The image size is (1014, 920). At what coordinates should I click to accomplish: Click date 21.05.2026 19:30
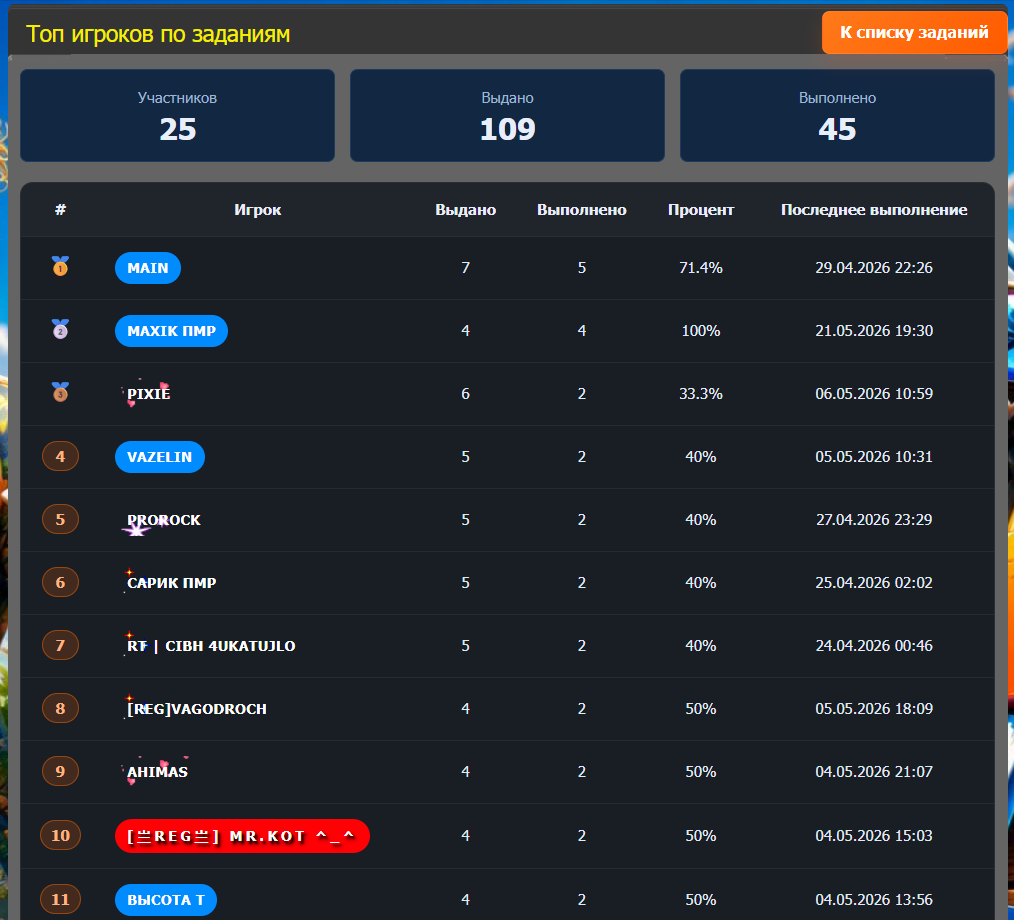[x=874, y=330]
